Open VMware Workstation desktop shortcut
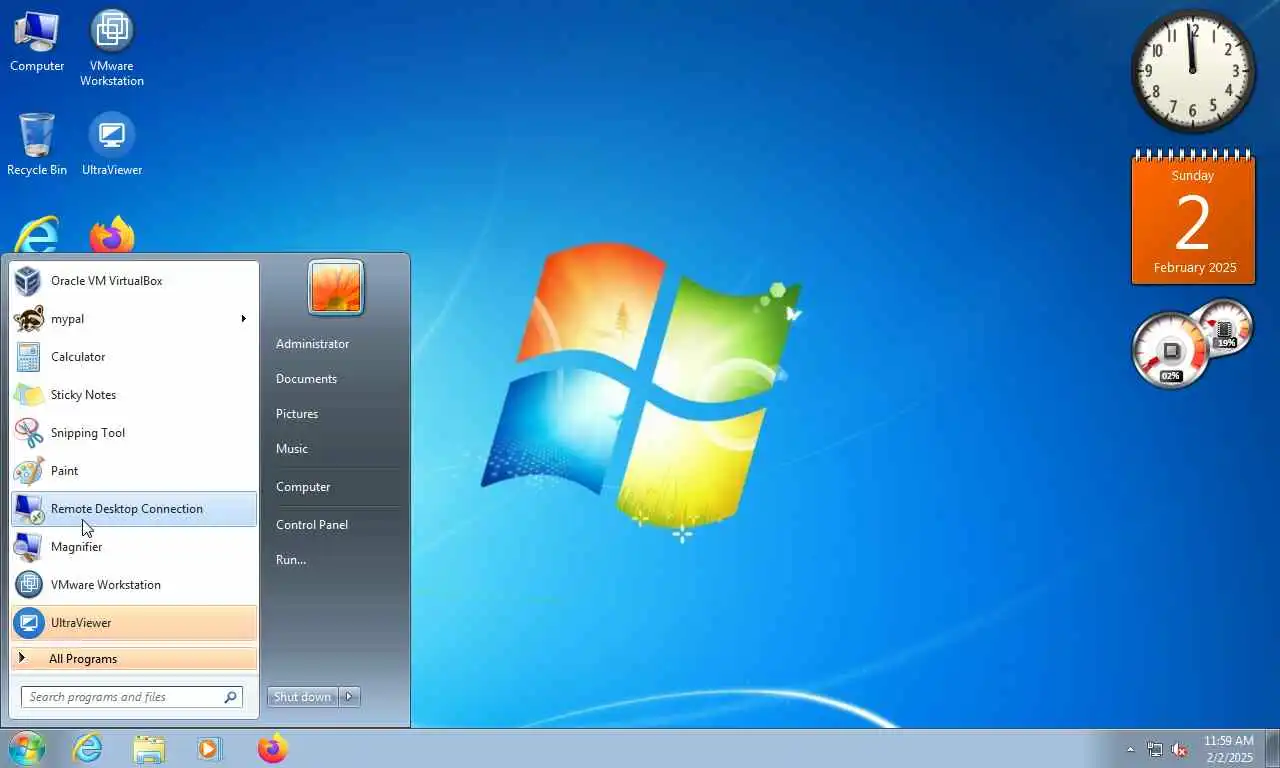1280x768 pixels. (x=112, y=47)
